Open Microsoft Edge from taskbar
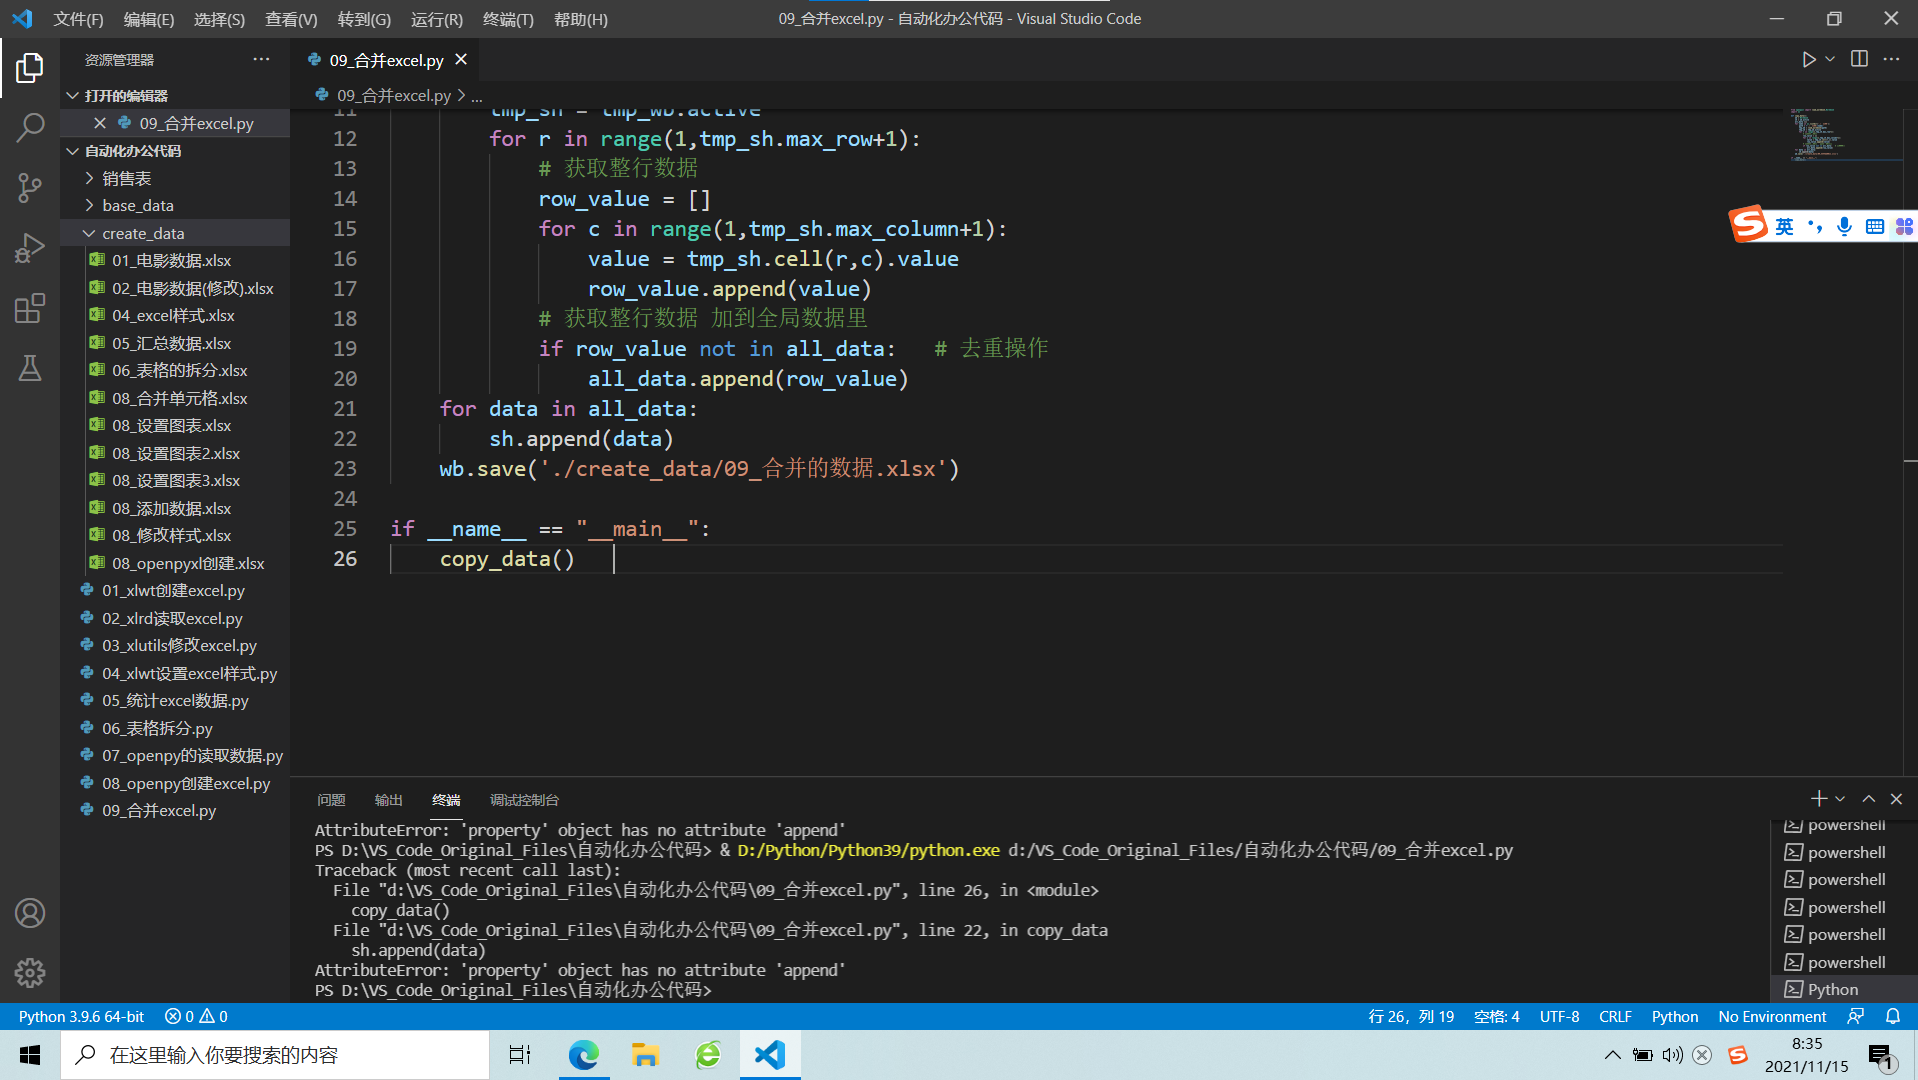The width and height of the screenshot is (1918, 1080). (583, 1055)
